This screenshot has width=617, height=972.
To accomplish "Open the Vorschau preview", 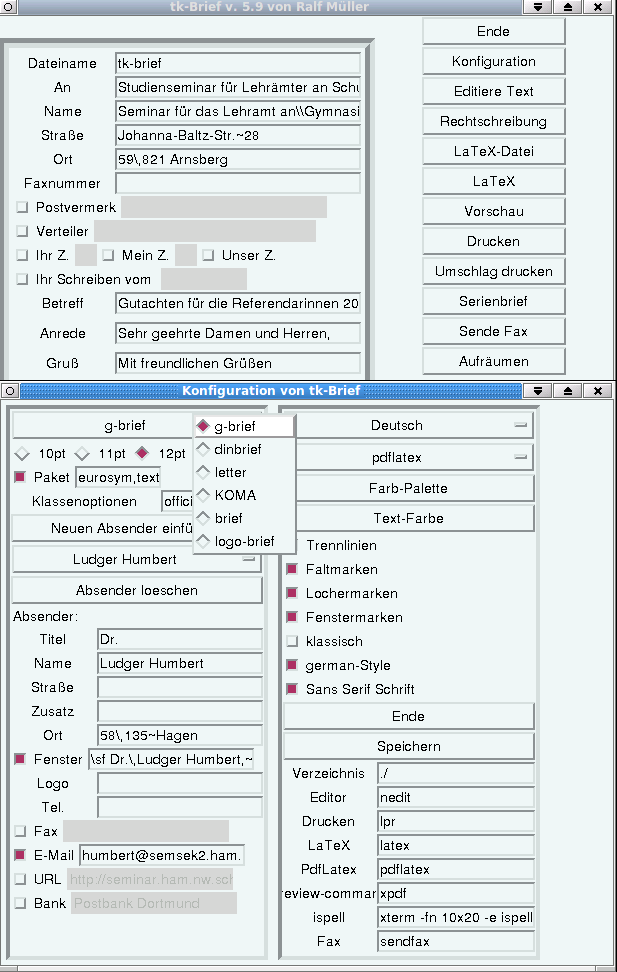I will click(x=494, y=211).
